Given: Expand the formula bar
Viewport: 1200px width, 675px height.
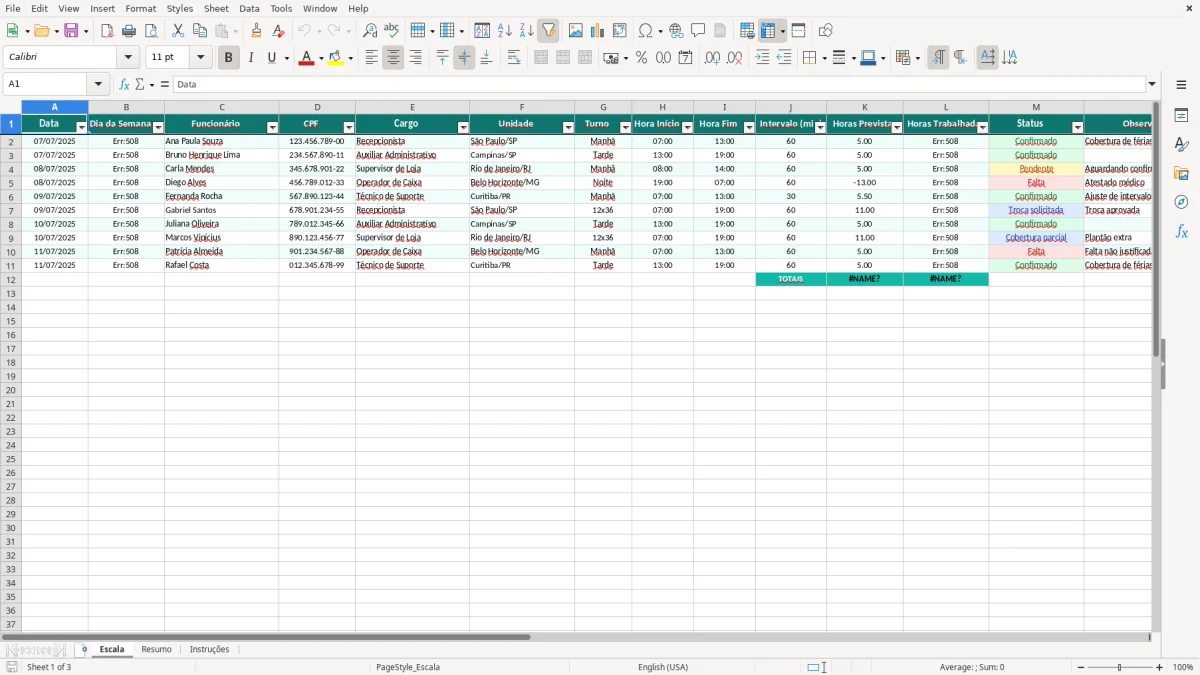Looking at the screenshot, I should point(1152,84).
